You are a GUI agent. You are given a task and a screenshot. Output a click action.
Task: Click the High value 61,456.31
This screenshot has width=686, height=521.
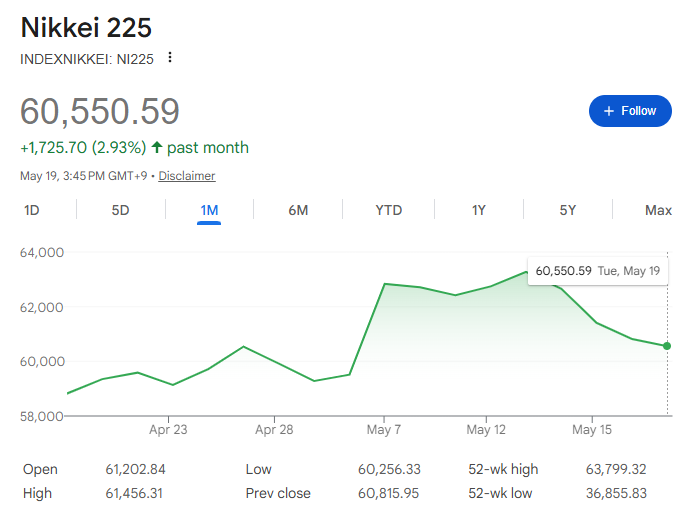coord(134,493)
